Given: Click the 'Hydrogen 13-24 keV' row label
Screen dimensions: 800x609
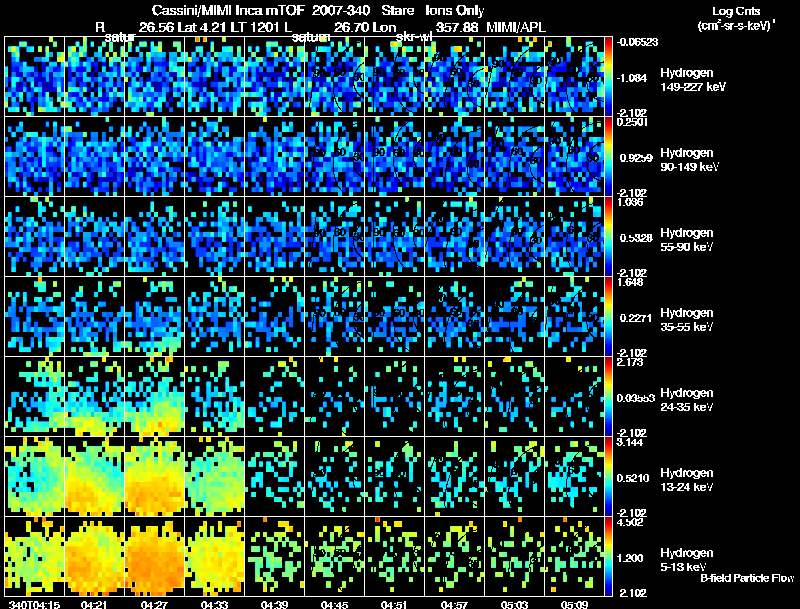Looking at the screenshot, I should point(687,480).
